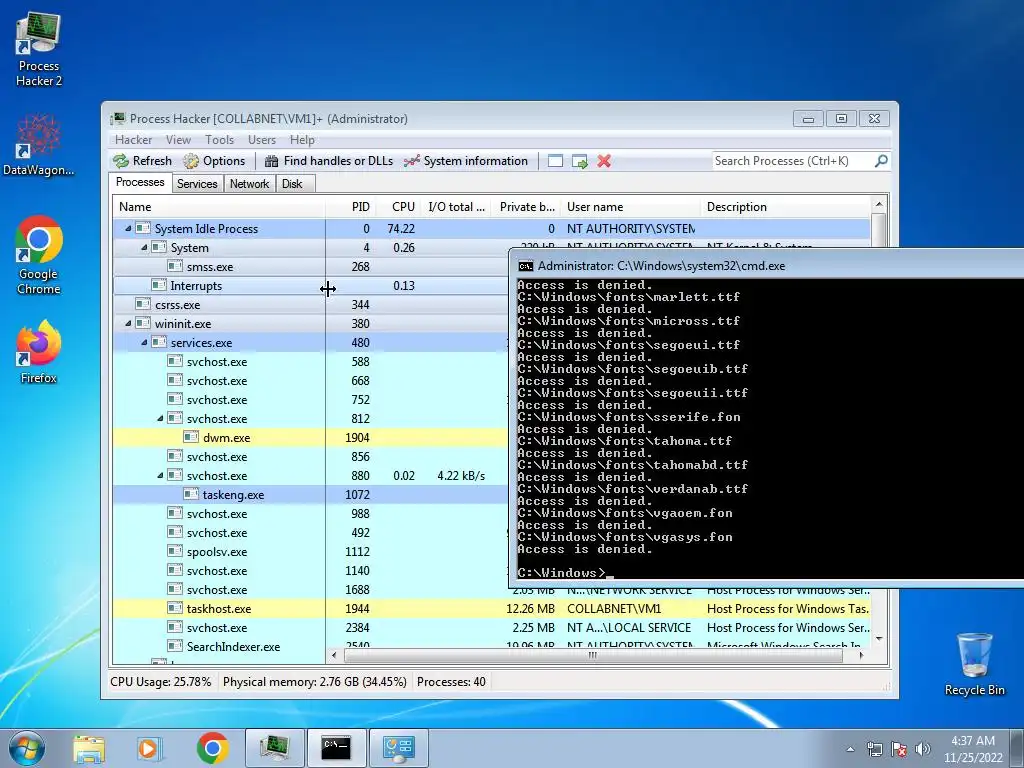Click the vertical scrollbar down arrow
1024x768 pixels.
879,639
